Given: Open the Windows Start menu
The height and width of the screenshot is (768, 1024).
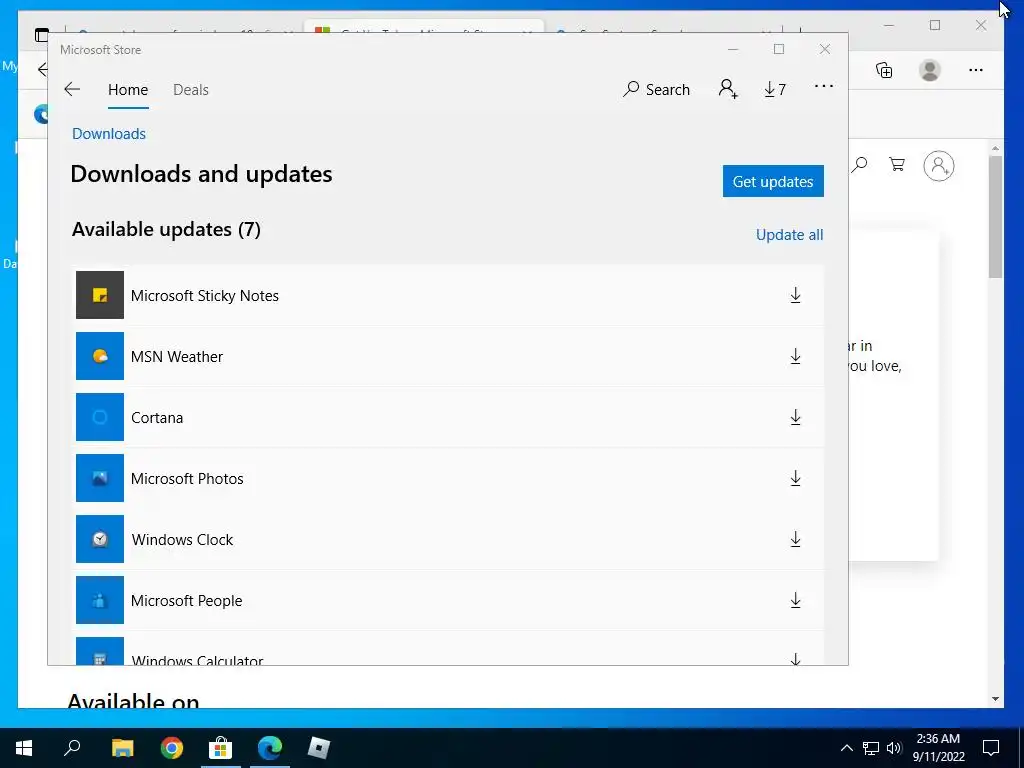Looking at the screenshot, I should (24, 748).
